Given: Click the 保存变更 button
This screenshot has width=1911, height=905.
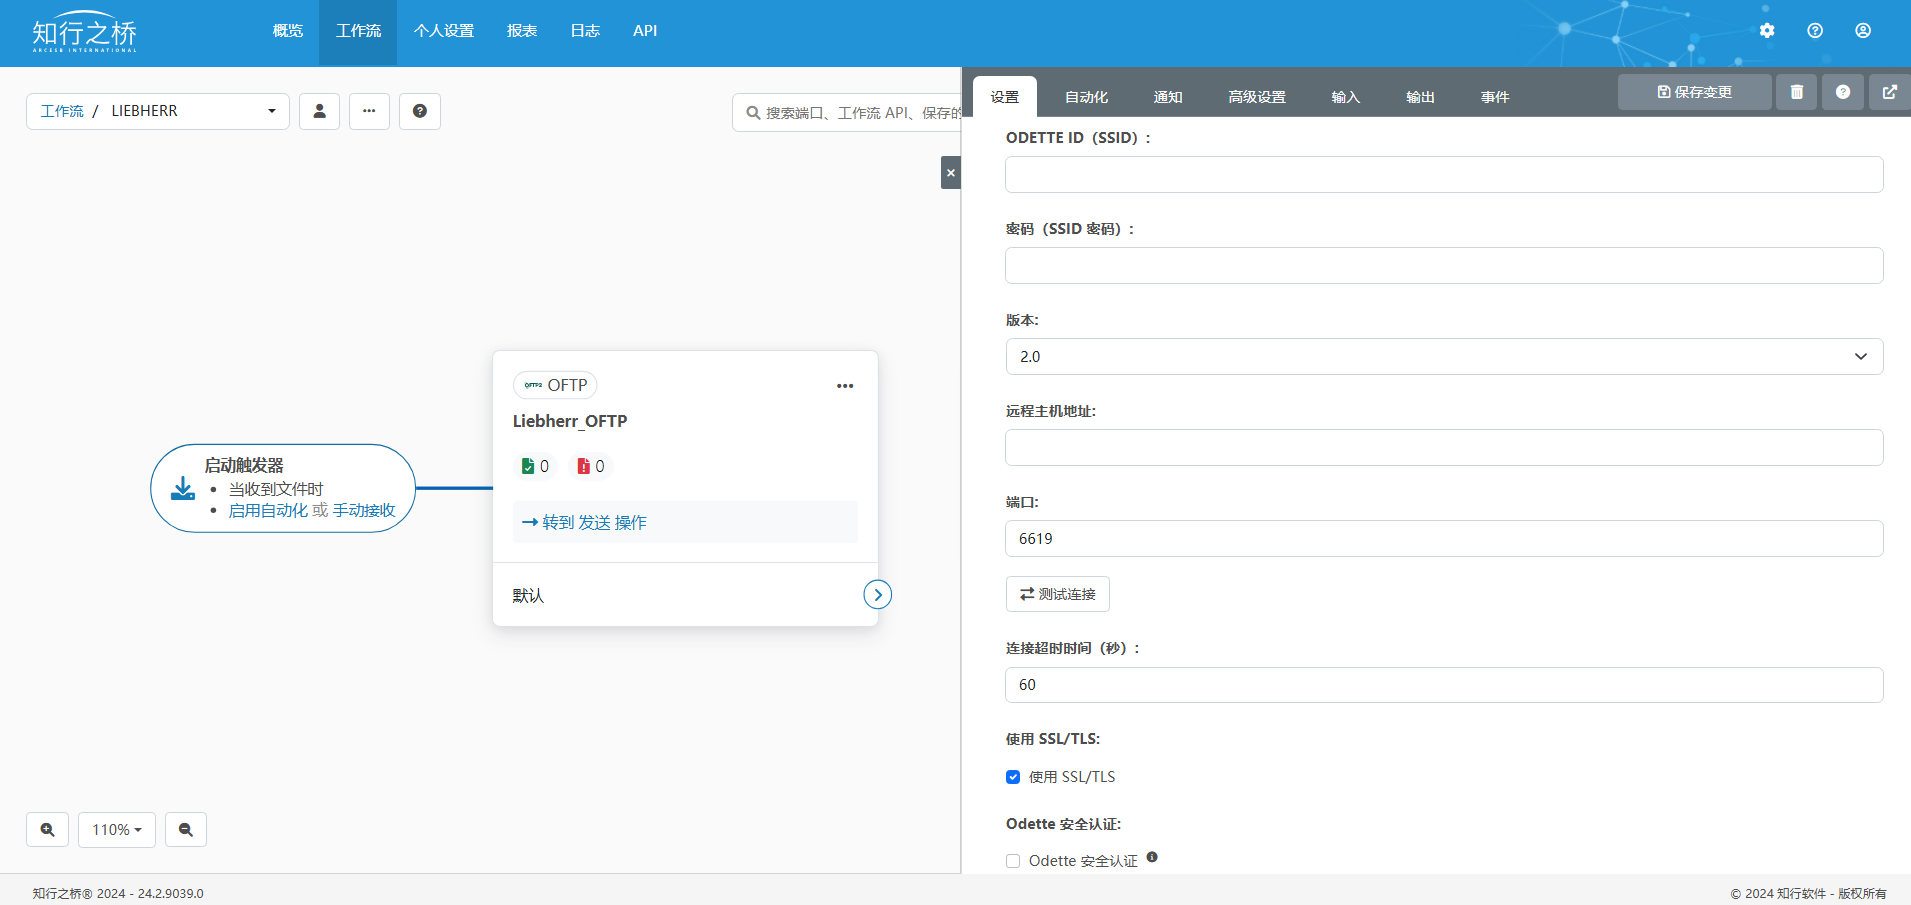Looking at the screenshot, I should click(1695, 92).
